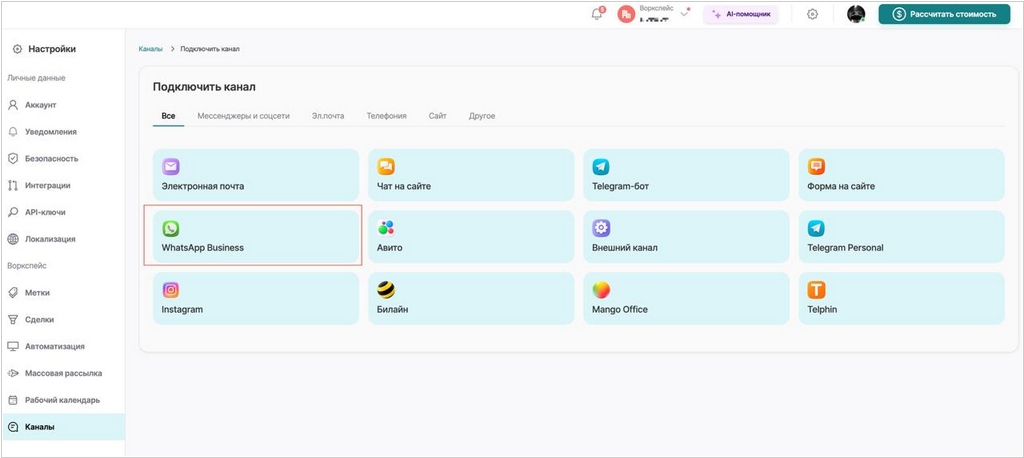The height and width of the screenshot is (458, 1024).
Task: Click the Mango Office icon
Action: click(601, 290)
